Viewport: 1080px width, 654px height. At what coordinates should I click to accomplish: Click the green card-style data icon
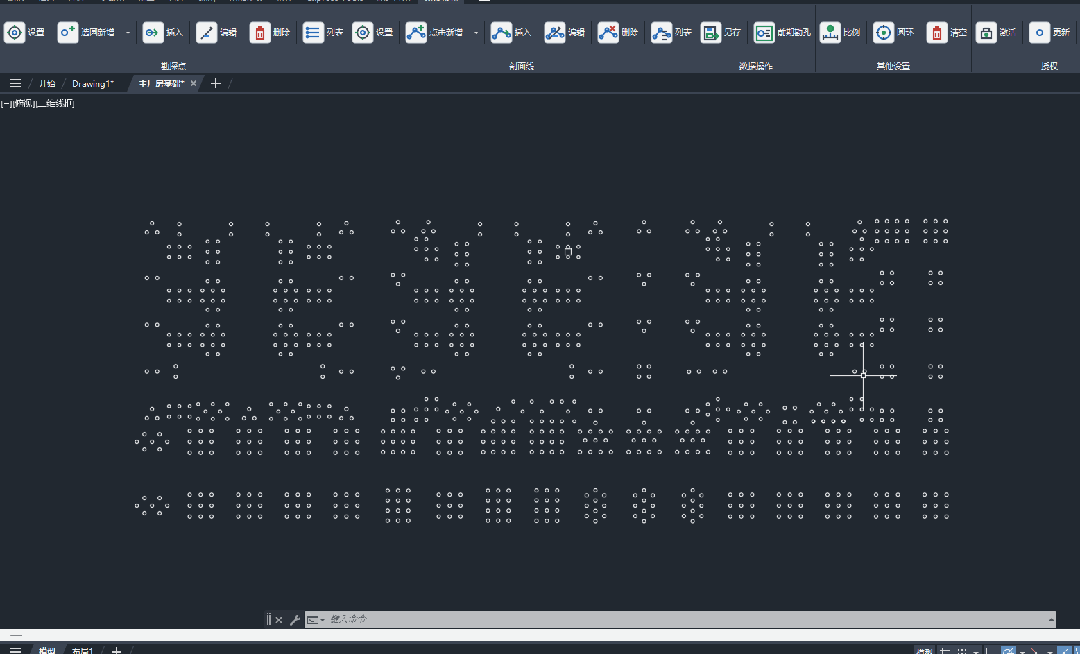(x=764, y=32)
